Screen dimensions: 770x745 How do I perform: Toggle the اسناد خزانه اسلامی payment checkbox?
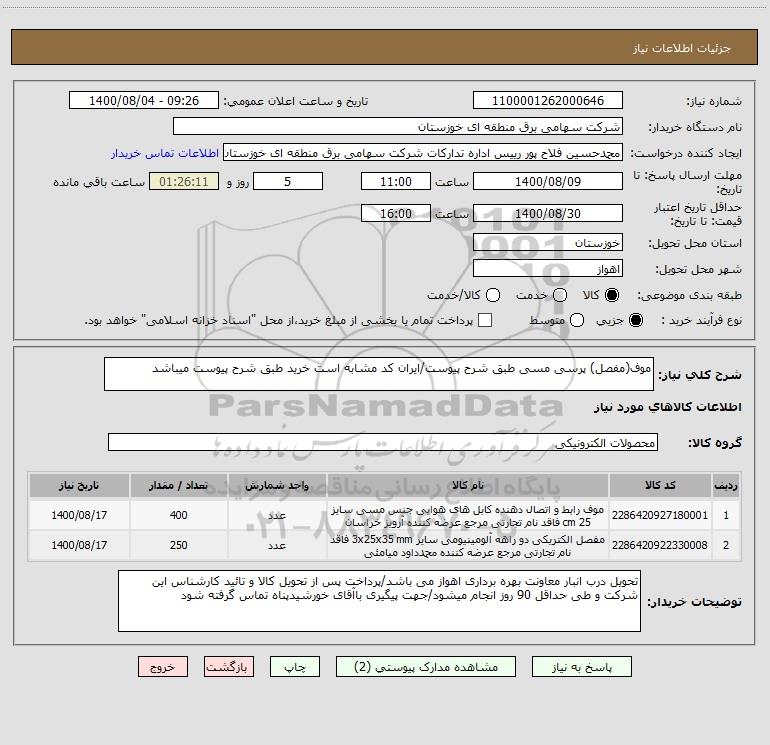(485, 320)
